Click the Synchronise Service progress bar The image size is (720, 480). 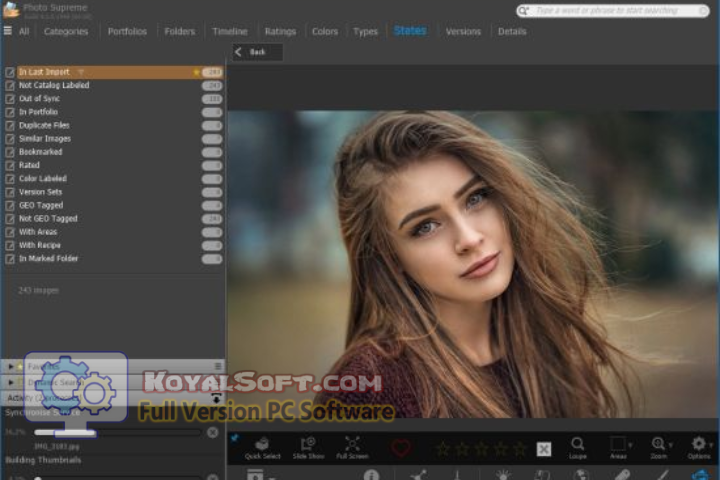(118, 432)
